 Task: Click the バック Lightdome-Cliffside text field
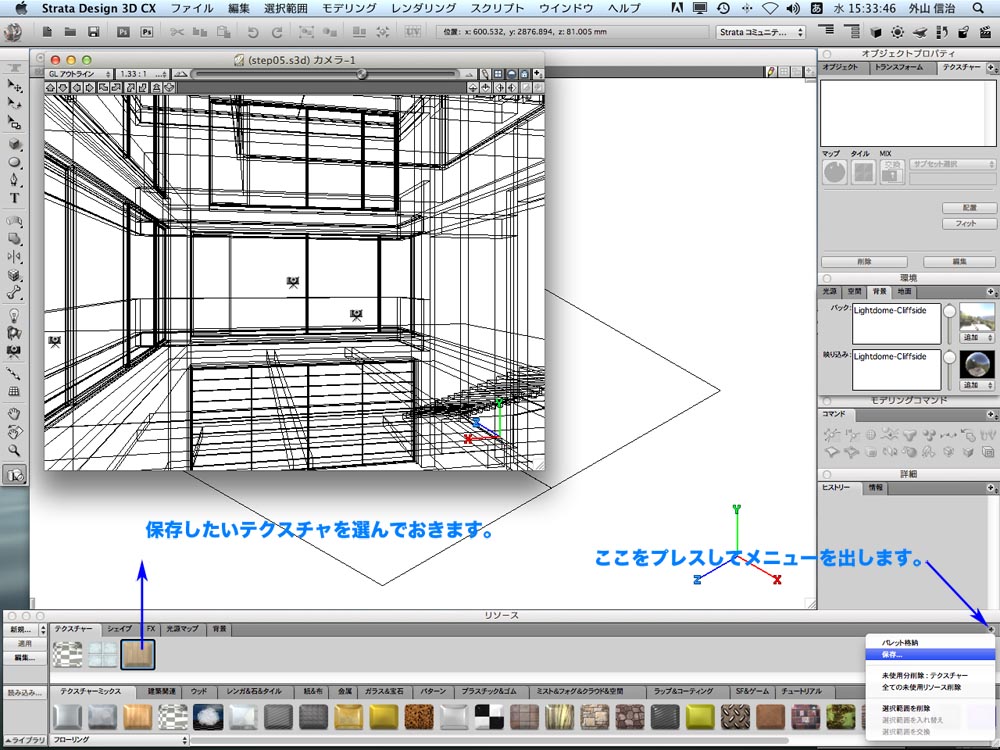click(896, 323)
